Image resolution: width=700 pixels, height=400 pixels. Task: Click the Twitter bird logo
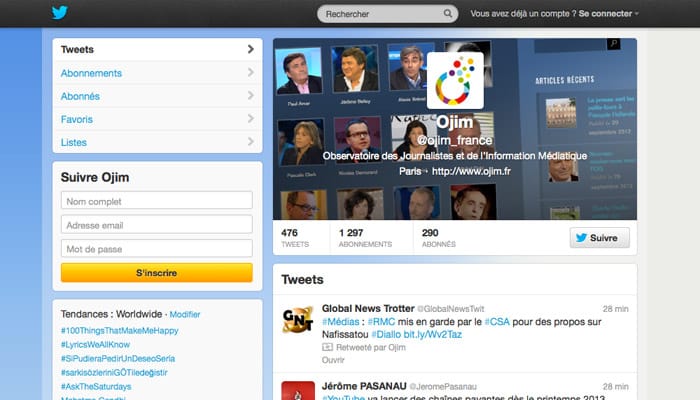(60, 13)
